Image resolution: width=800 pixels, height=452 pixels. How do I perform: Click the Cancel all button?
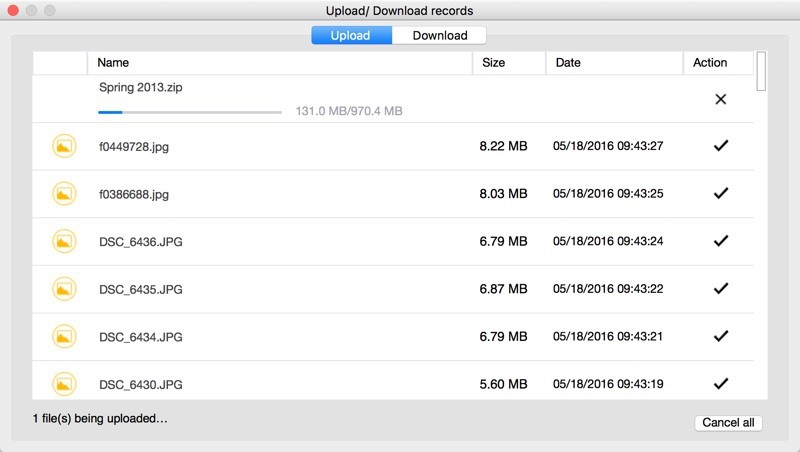click(x=728, y=422)
